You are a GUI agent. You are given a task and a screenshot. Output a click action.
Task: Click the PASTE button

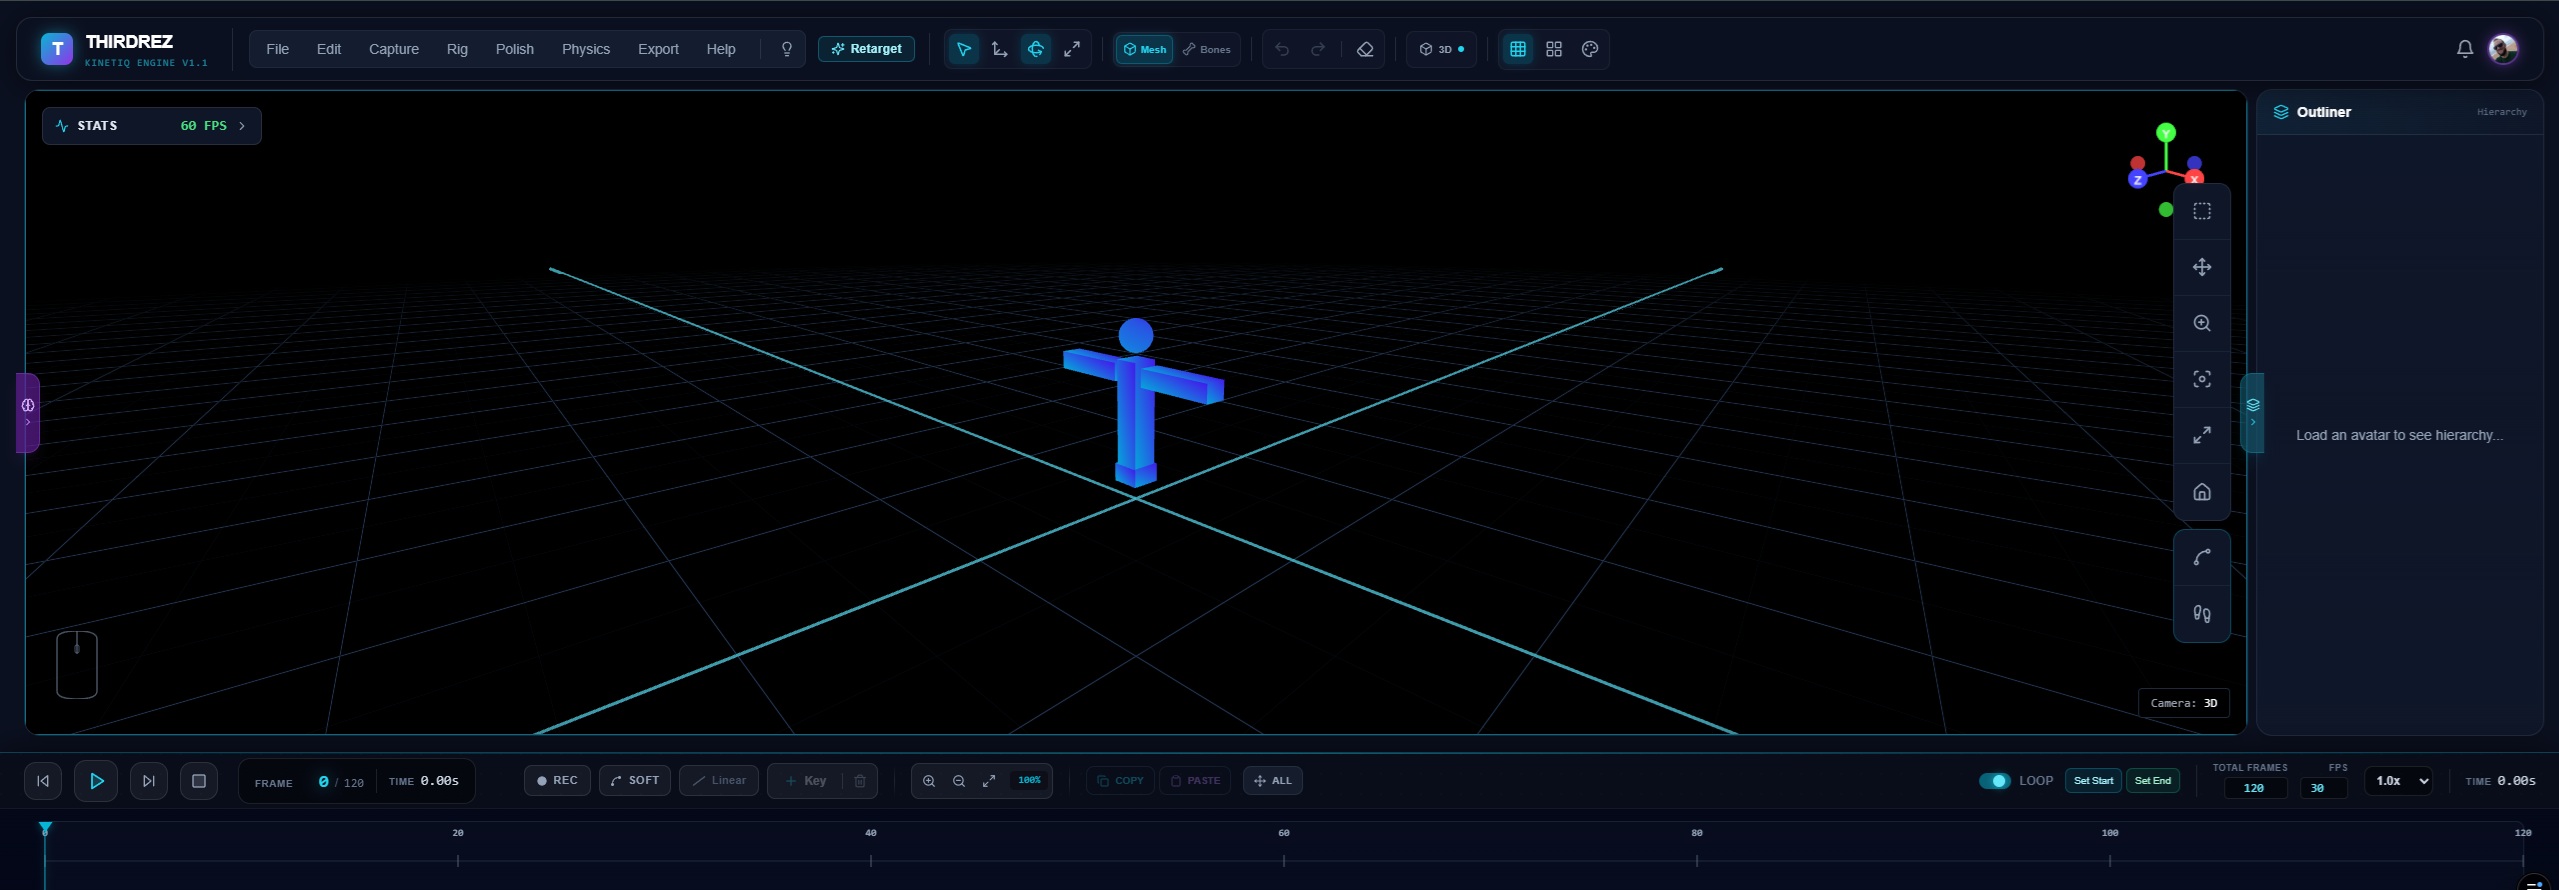(1195, 781)
